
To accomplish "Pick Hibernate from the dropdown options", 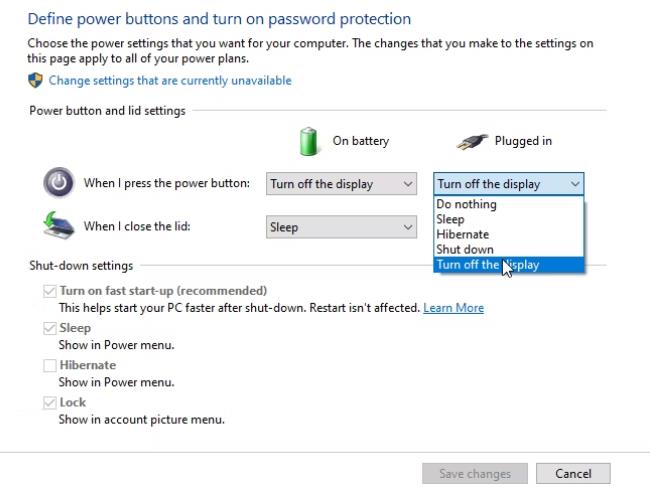I will point(509,234).
